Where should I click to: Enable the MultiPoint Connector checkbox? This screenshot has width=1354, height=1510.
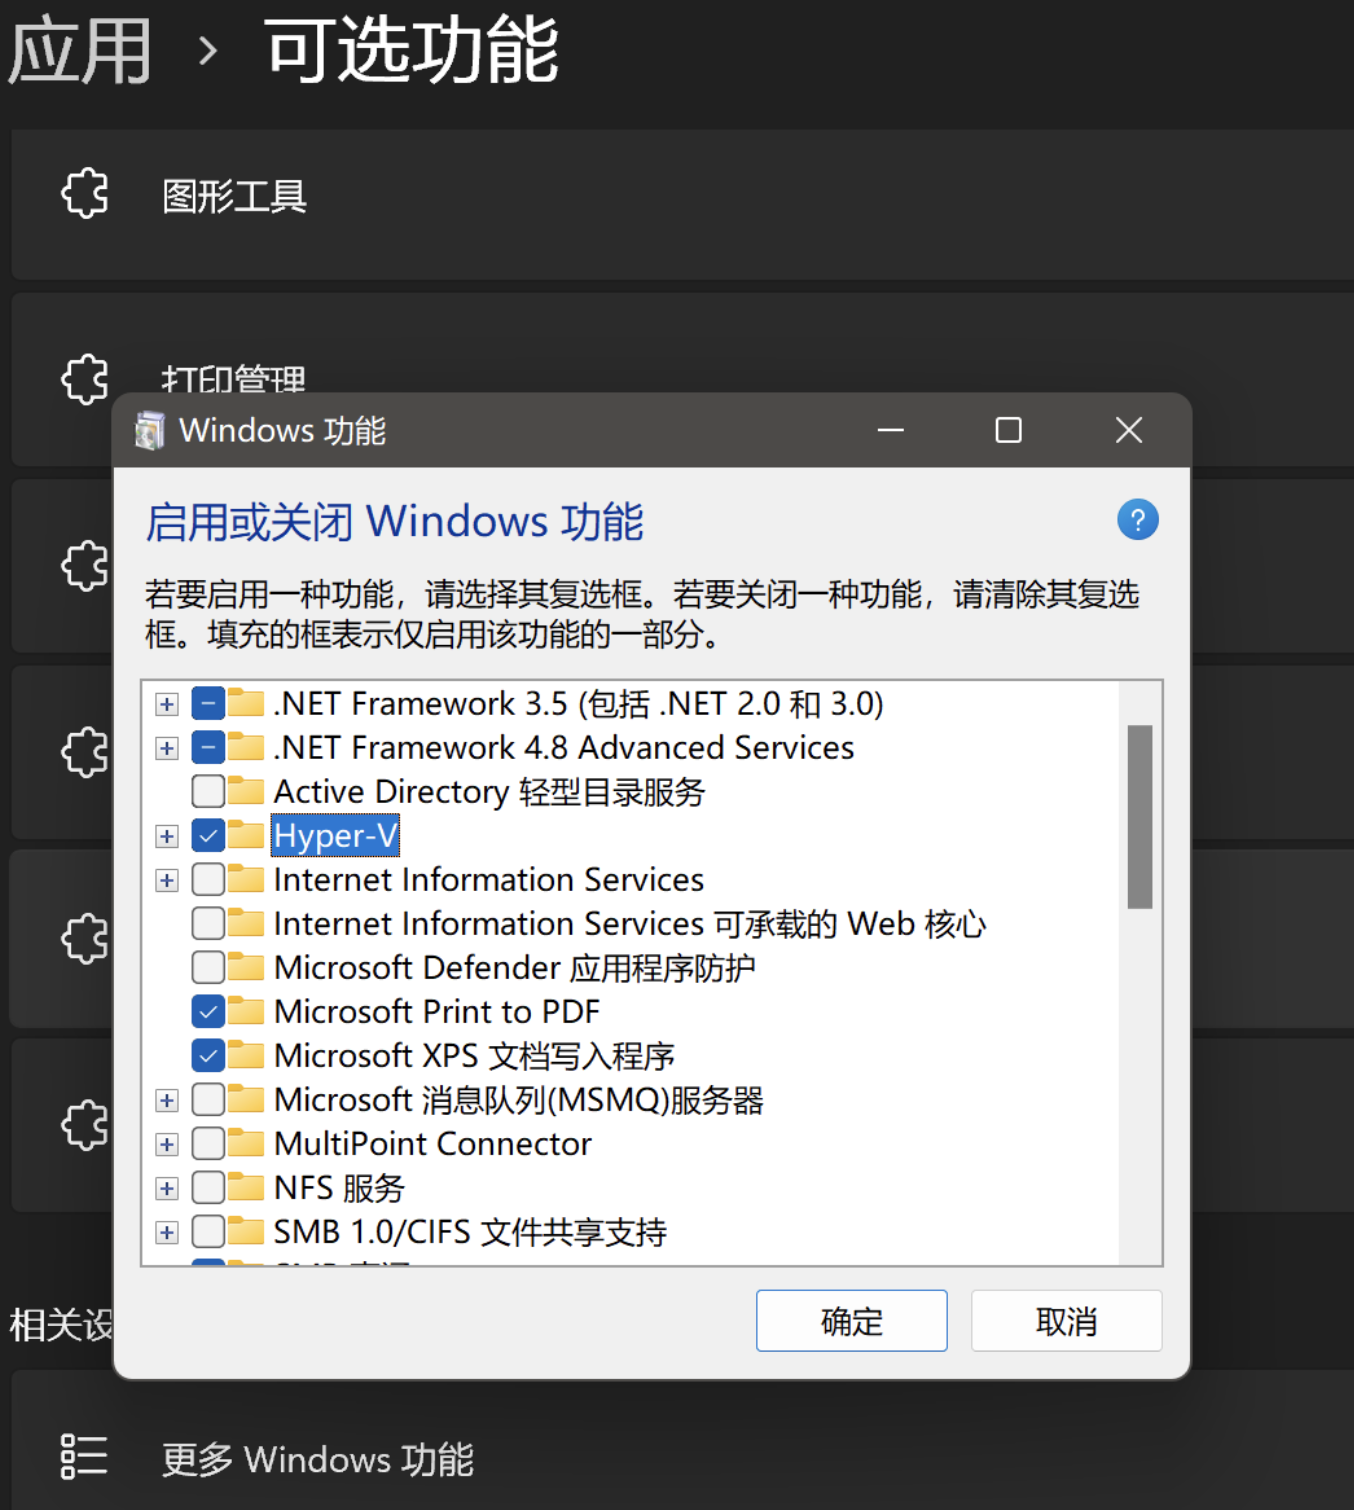(x=208, y=1144)
